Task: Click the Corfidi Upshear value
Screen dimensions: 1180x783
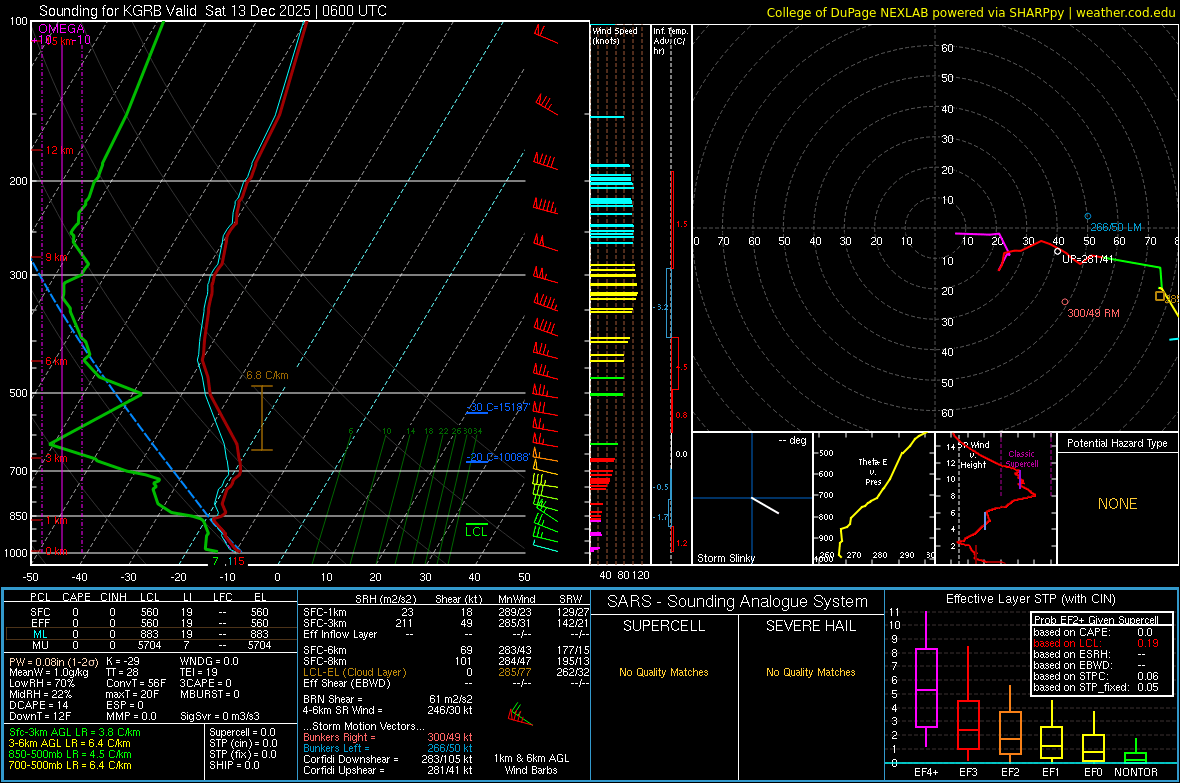Action: coord(388,769)
